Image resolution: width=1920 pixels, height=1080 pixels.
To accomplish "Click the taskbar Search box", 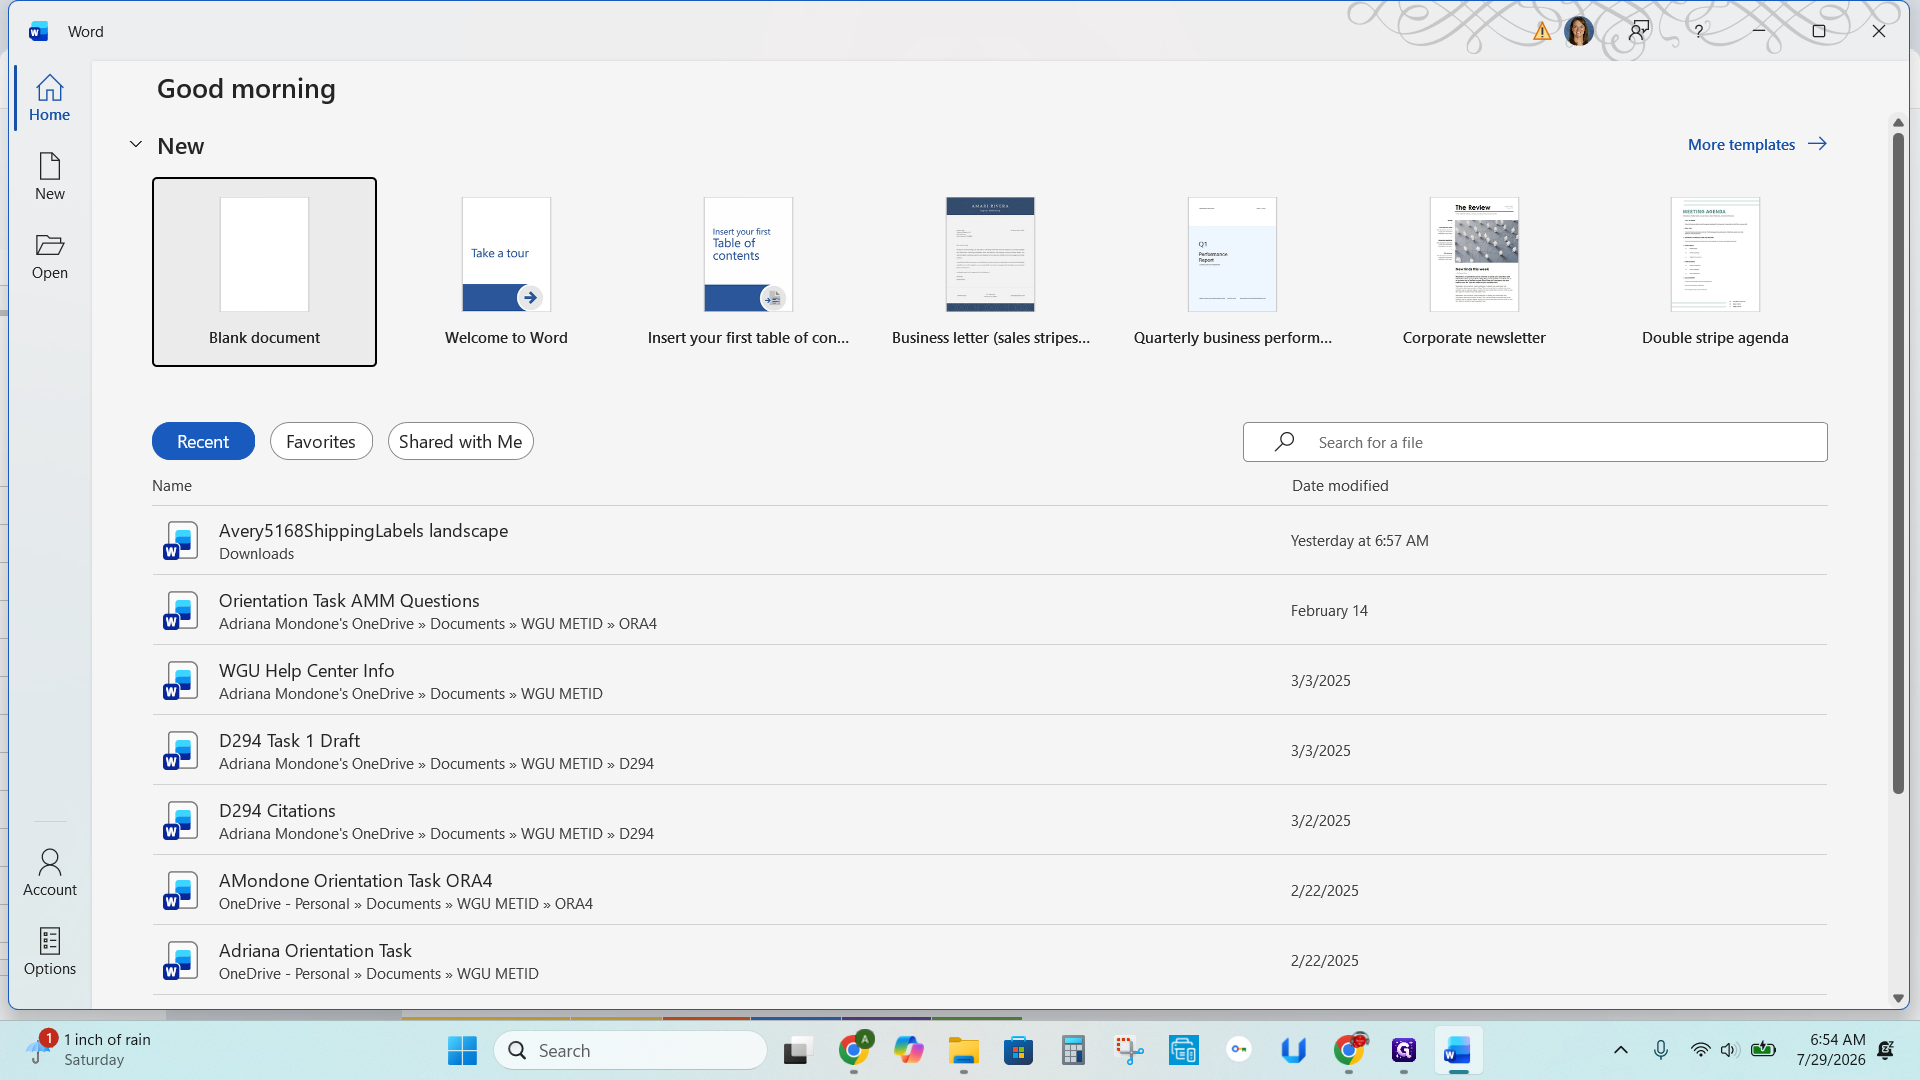I will pos(630,1050).
